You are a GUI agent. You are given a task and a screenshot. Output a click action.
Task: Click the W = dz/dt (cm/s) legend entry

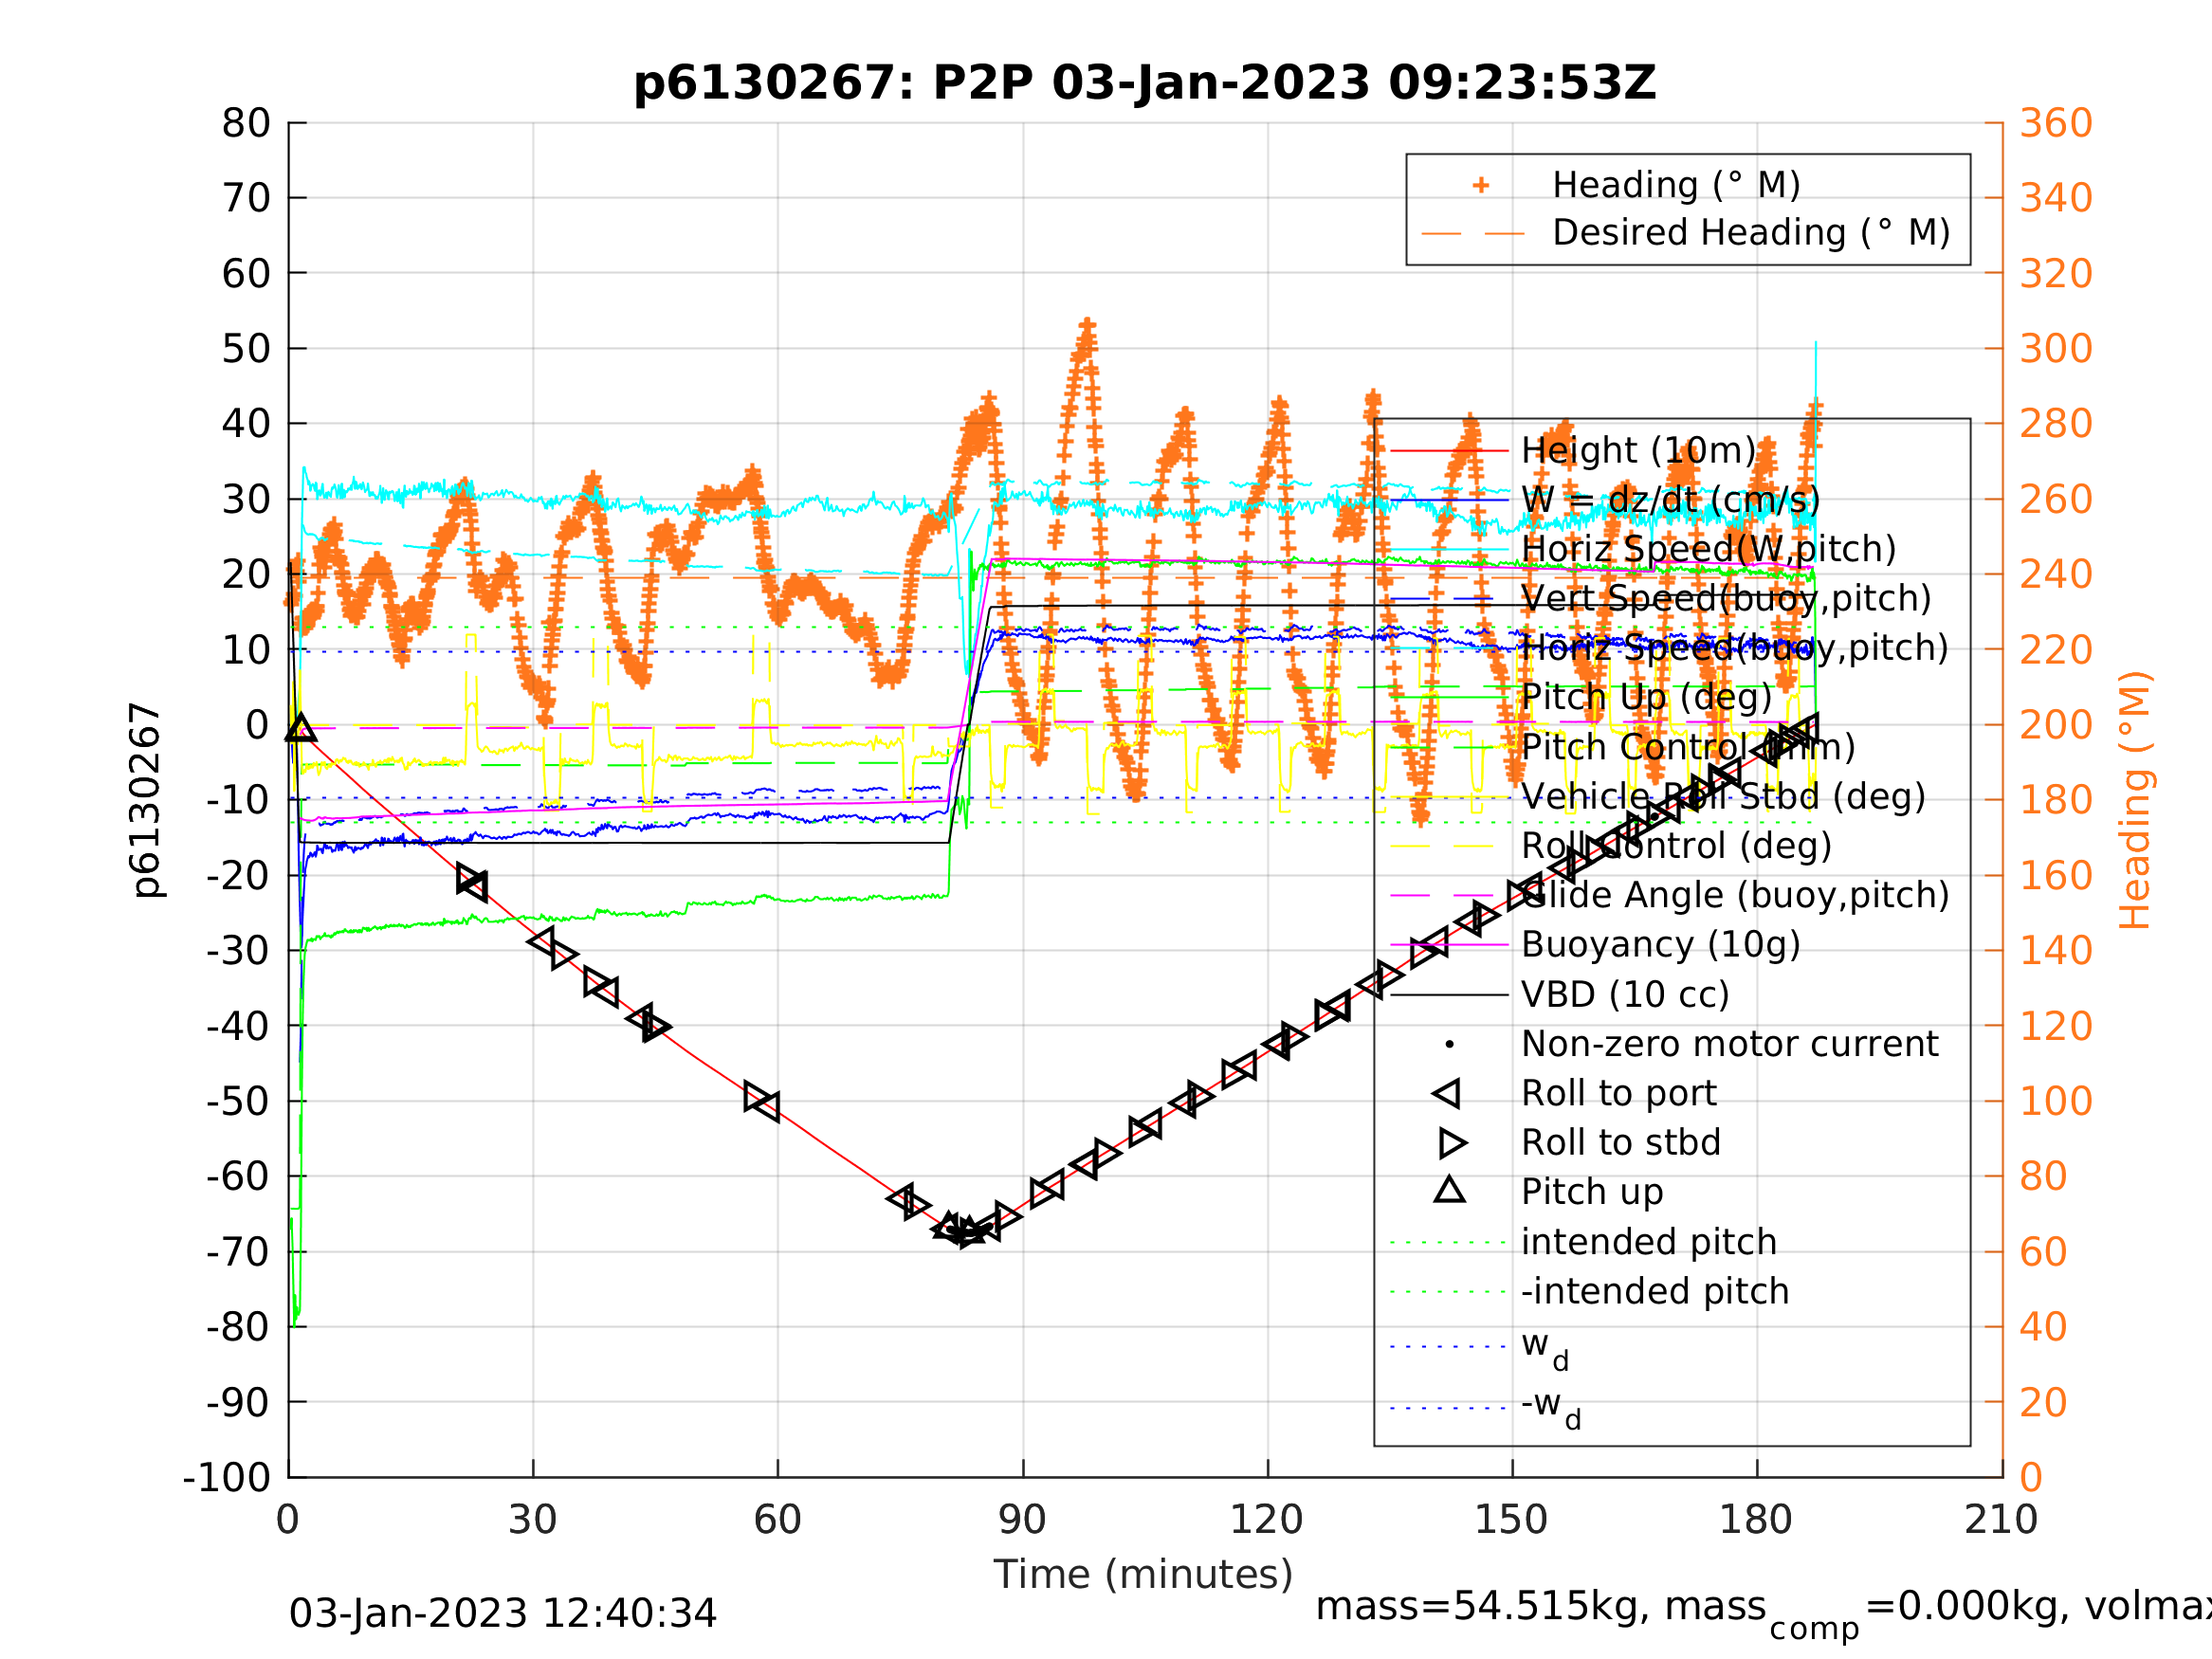[1670, 500]
